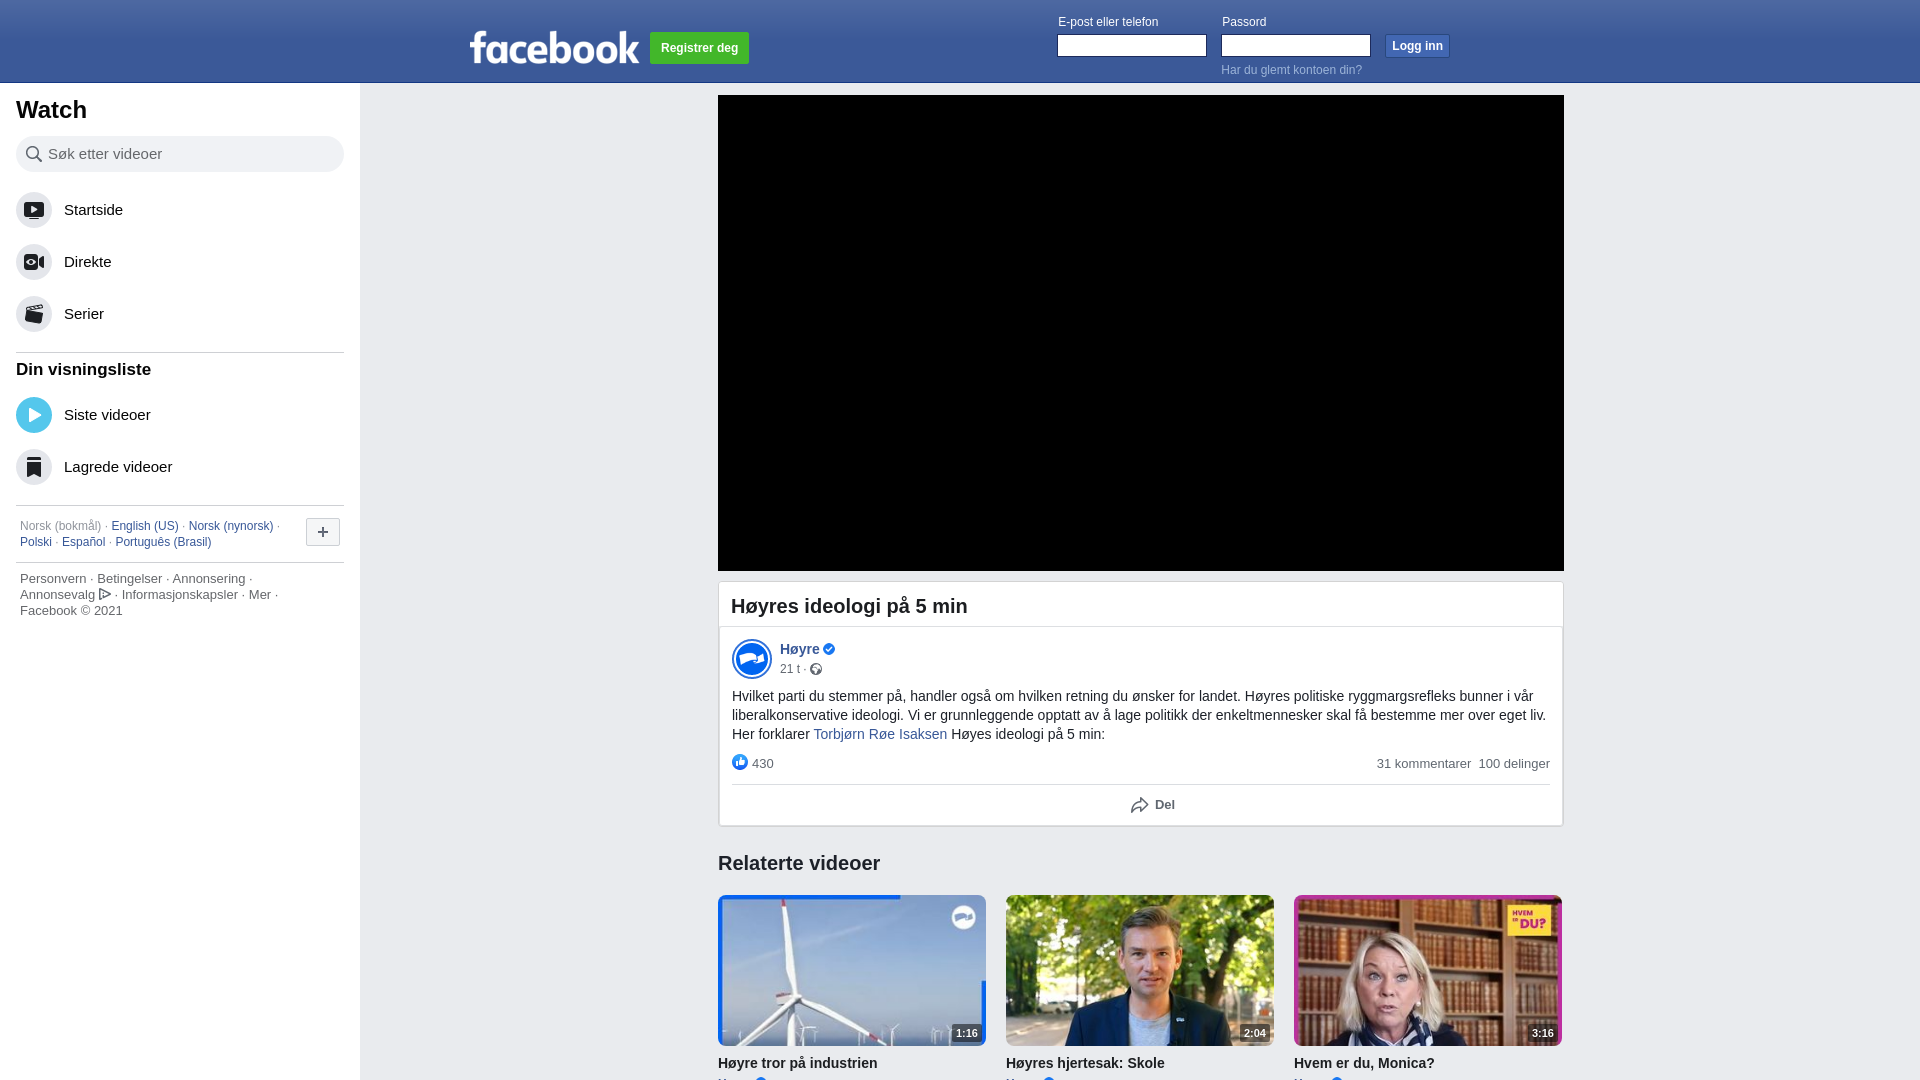Open Høyres hjertesak: Skole thumbnail
Viewport: 1920px width, 1080px height.
(x=1140, y=970)
